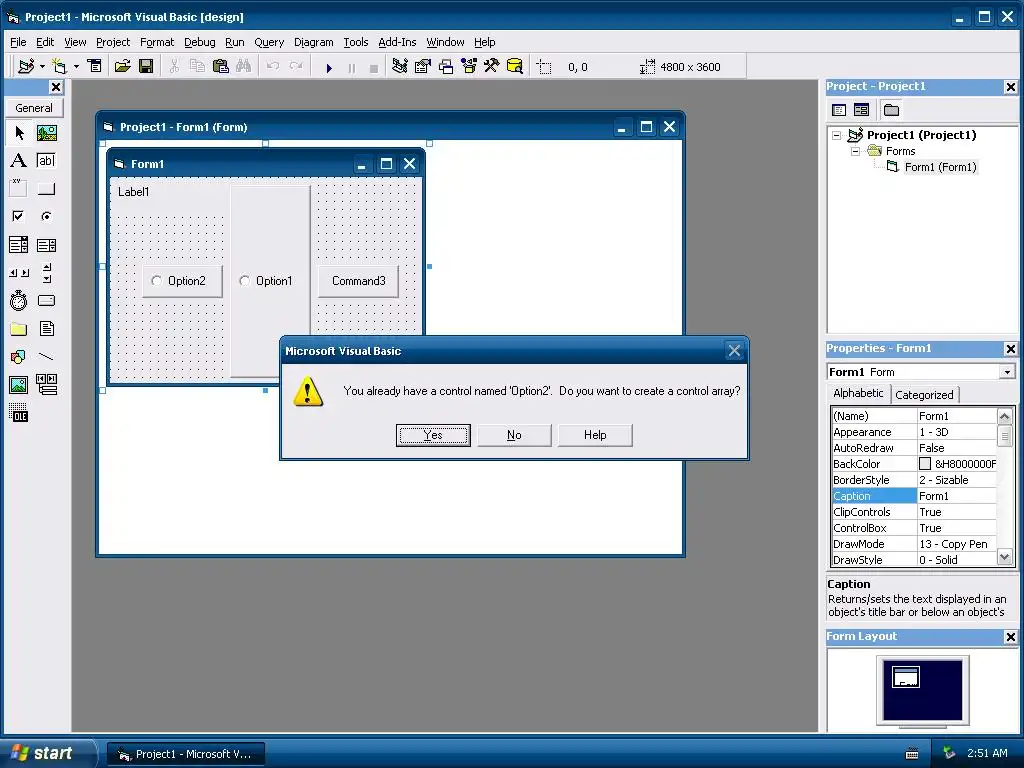The image size is (1024, 768).
Task: Open the Properties Window toolbar icon
Action: click(423, 67)
